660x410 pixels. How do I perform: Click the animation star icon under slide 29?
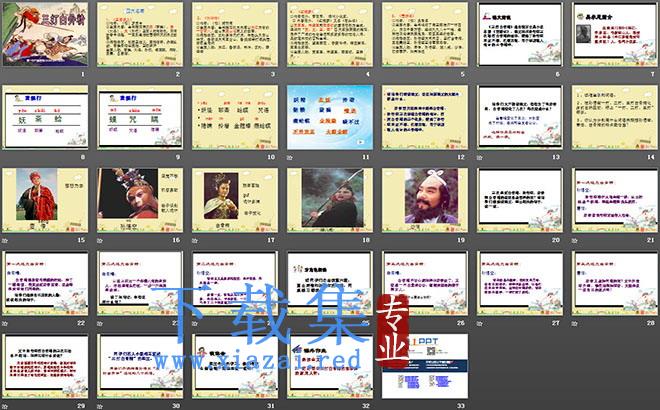pyautogui.click(x=5, y=407)
